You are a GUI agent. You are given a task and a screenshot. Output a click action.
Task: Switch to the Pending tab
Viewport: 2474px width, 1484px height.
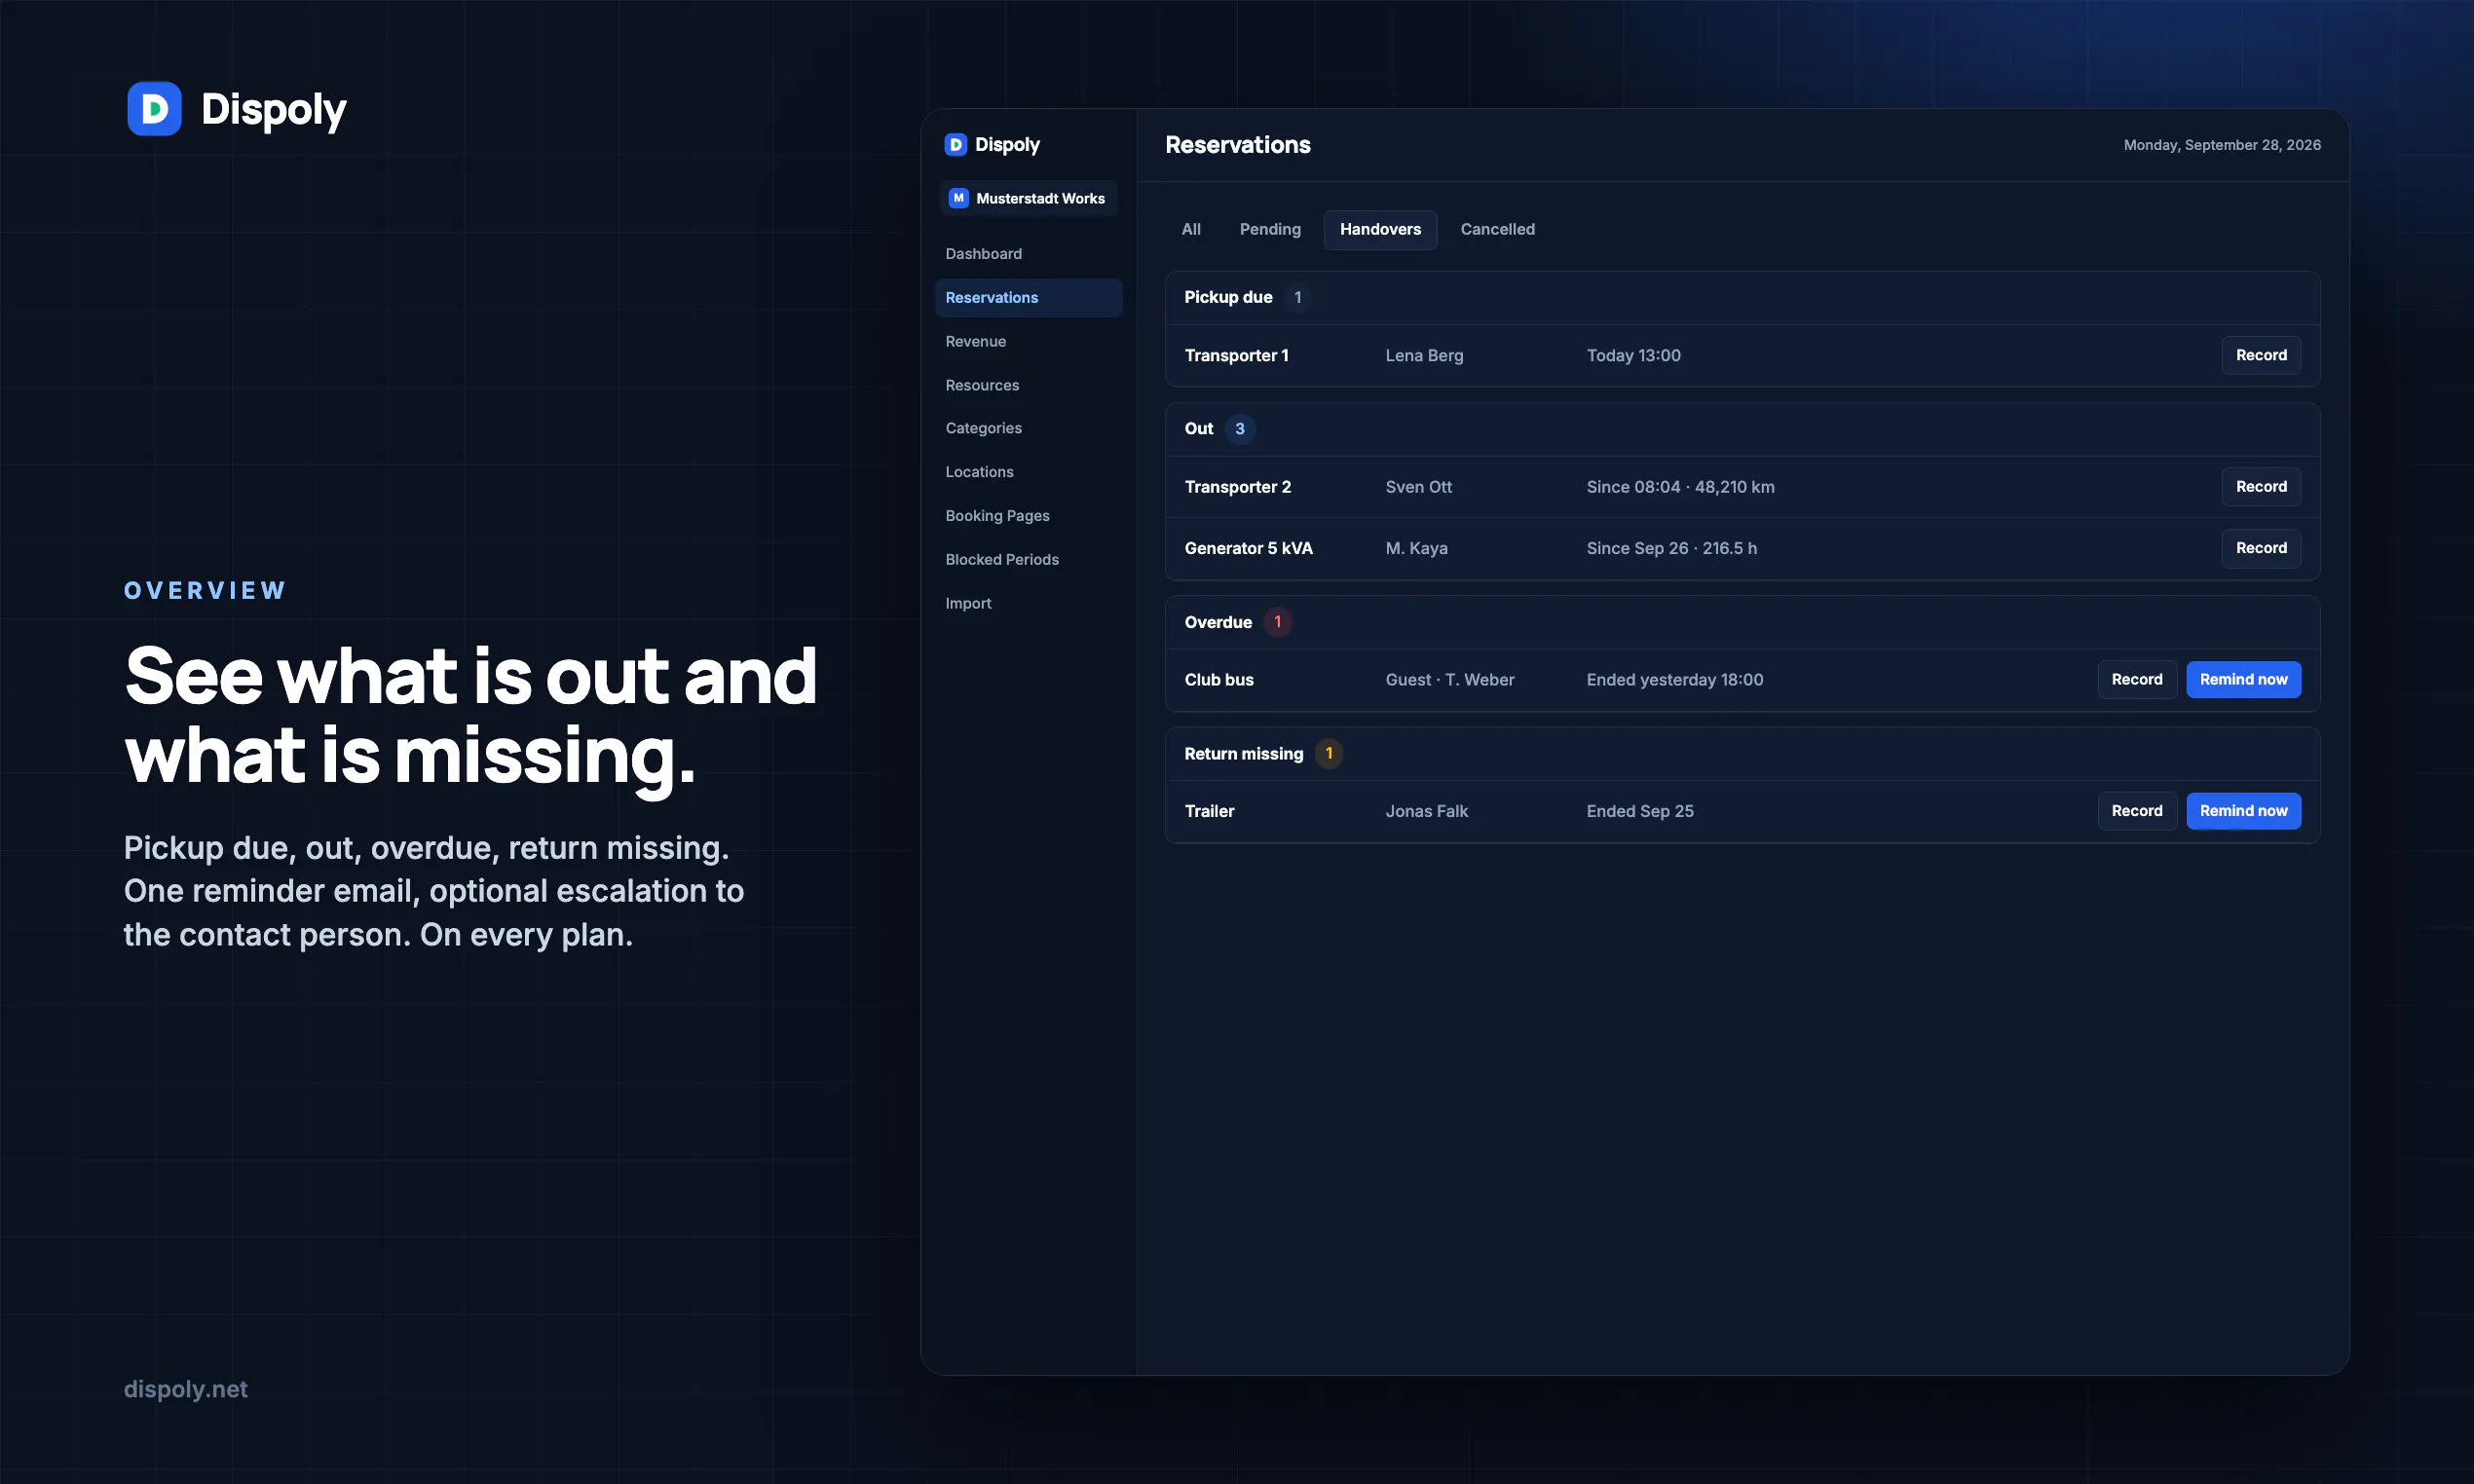(1270, 230)
